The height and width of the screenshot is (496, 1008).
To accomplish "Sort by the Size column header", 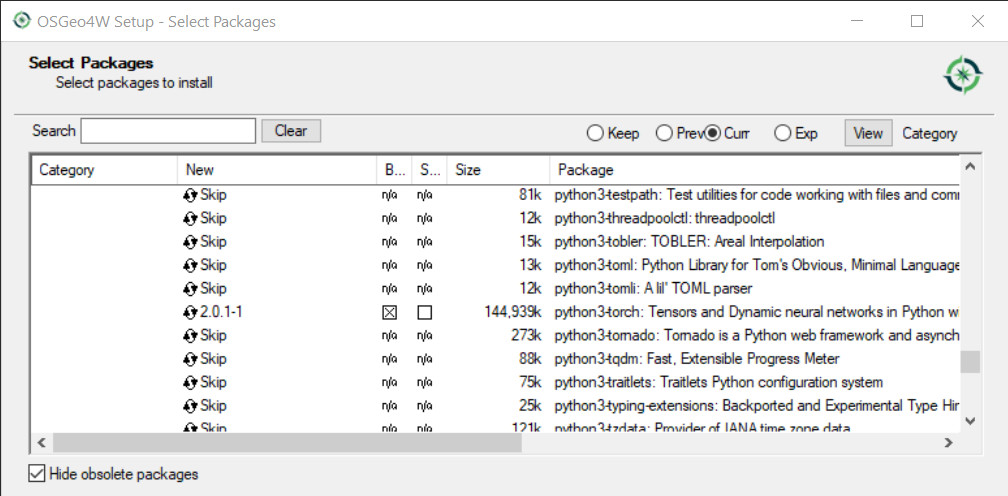I will coord(498,170).
